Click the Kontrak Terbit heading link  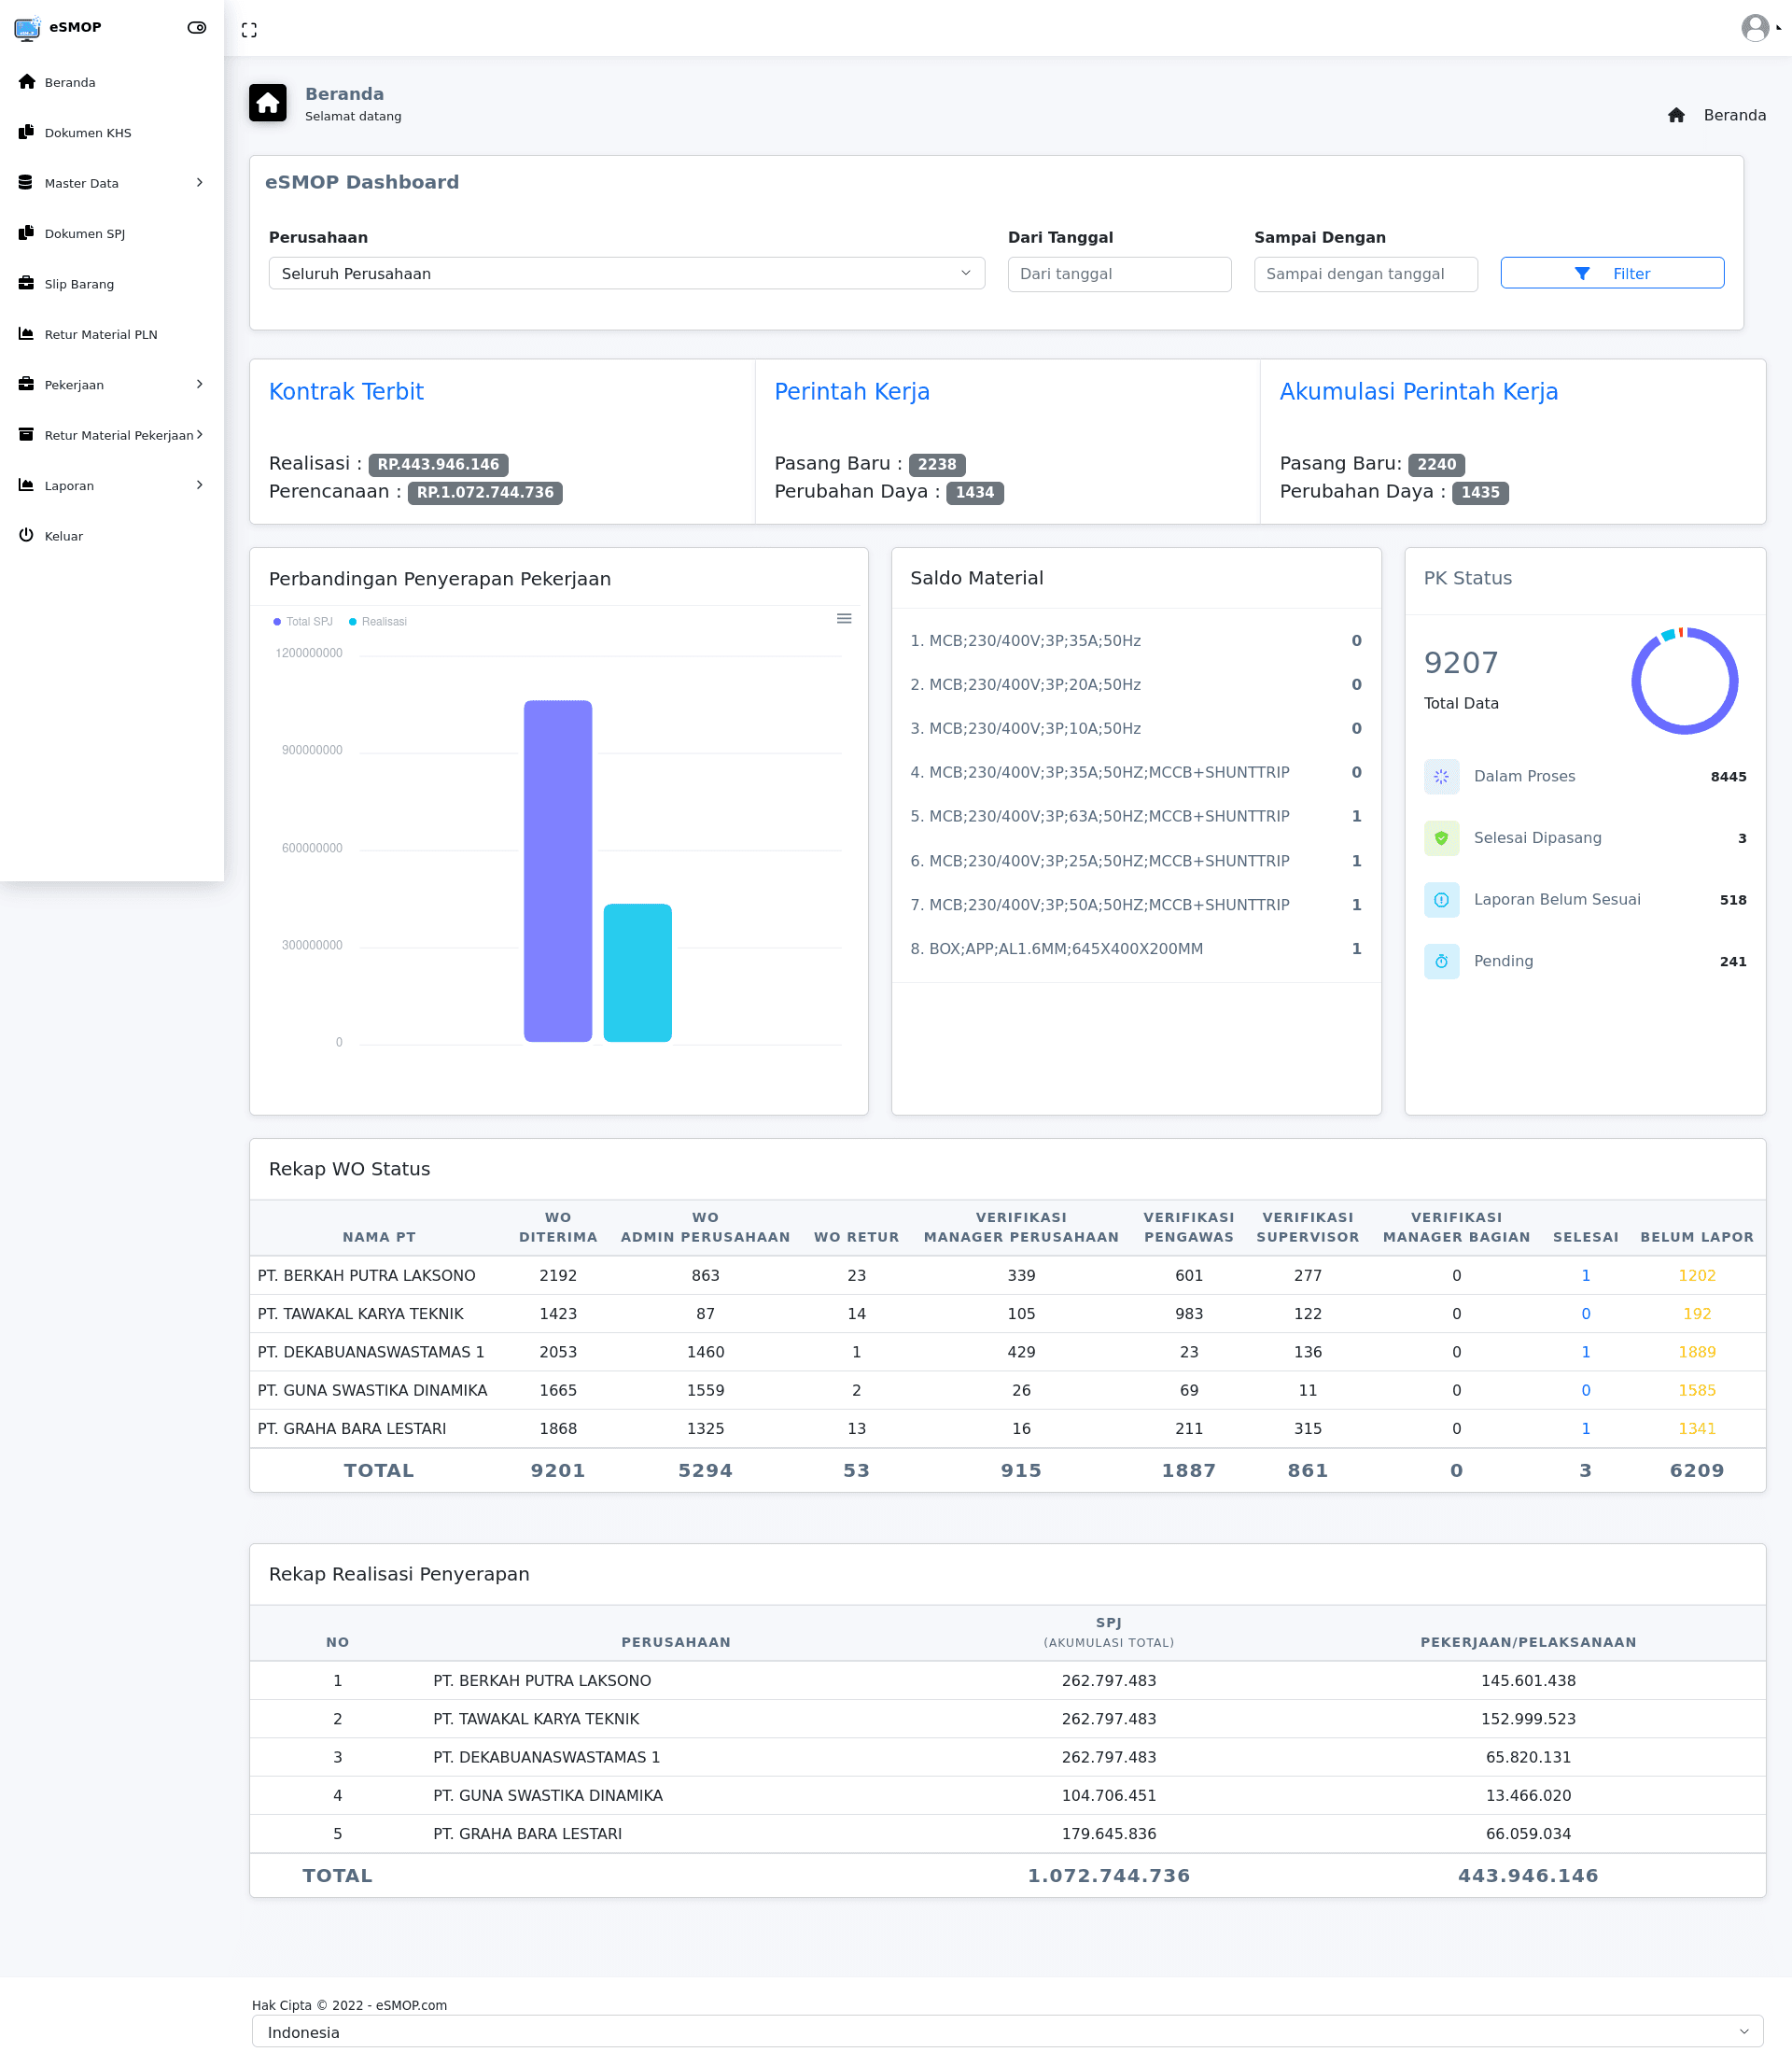pyautogui.click(x=346, y=391)
